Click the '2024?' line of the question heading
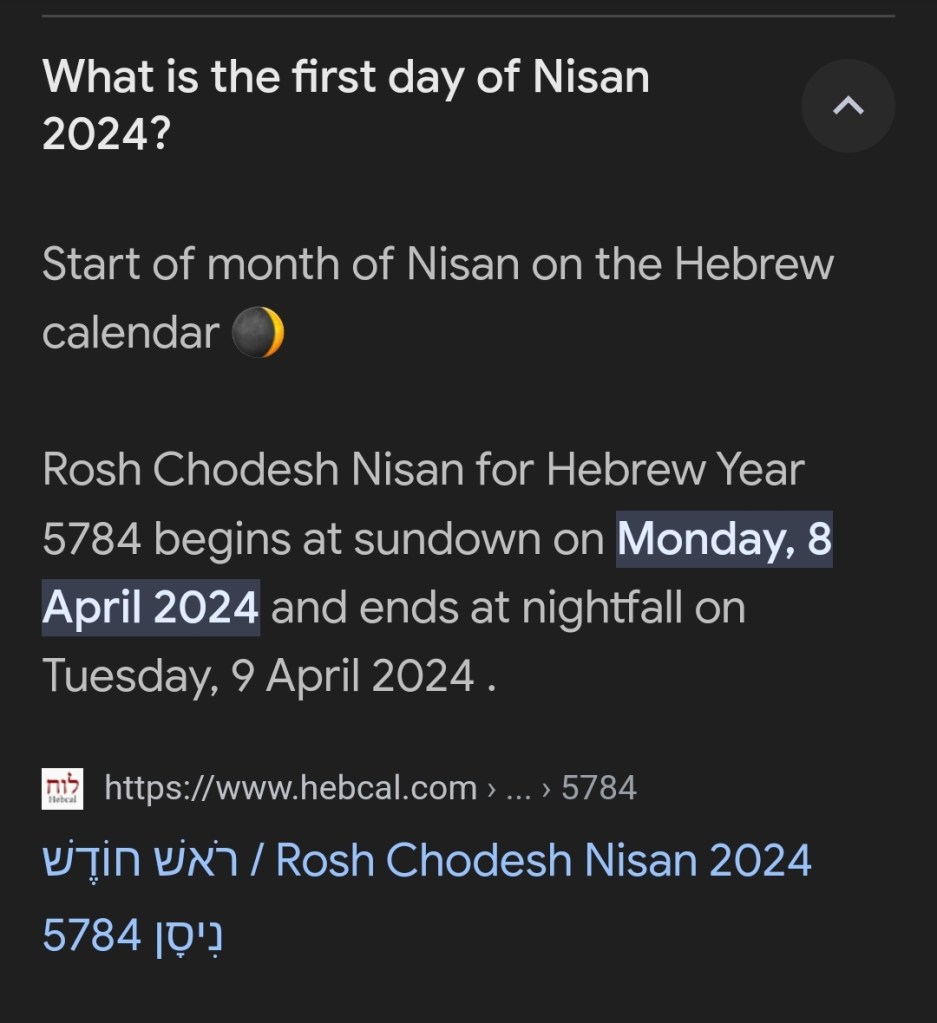This screenshot has height=1023, width=937. tap(105, 134)
